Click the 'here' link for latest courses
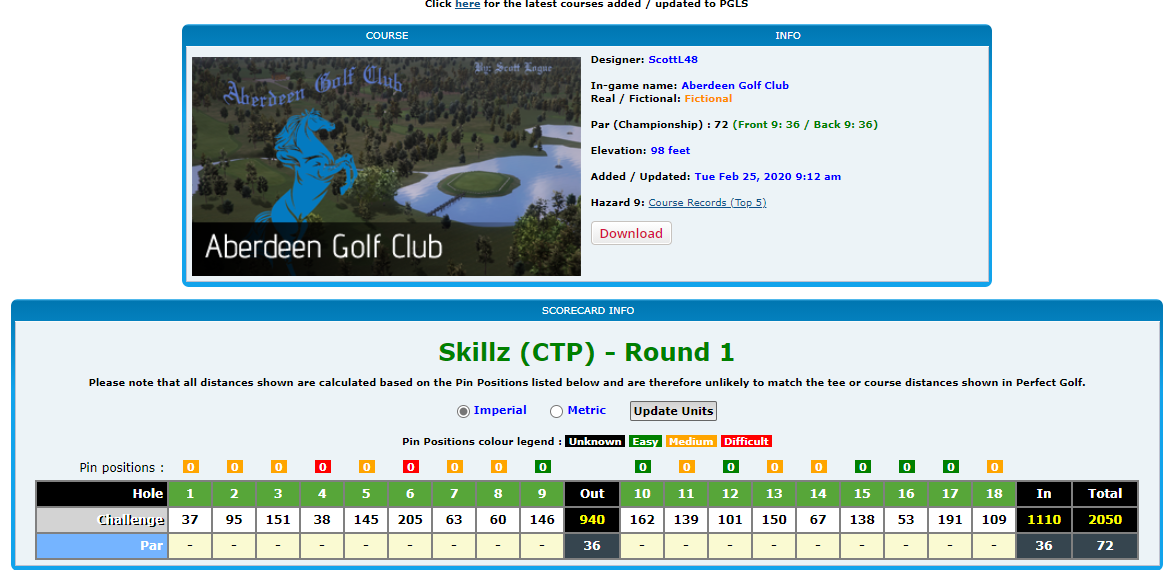The width and height of the screenshot is (1171, 570). tap(467, 5)
